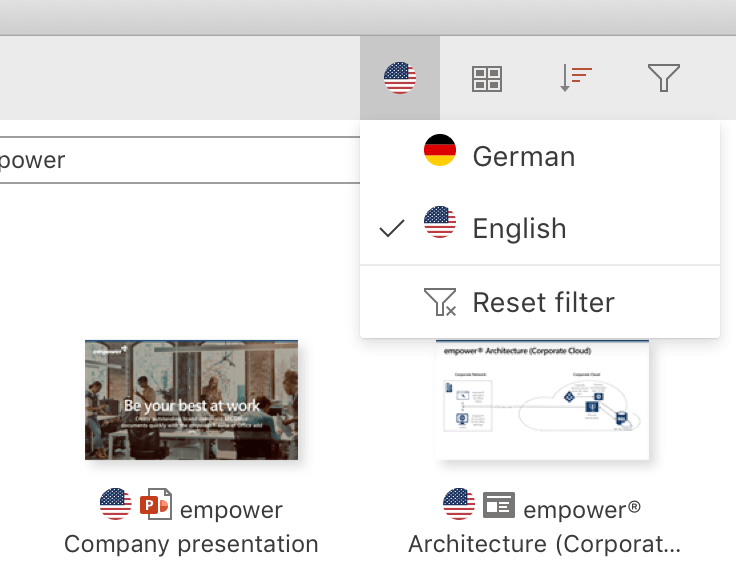Click the Reset filter funnel icon
This screenshot has height=584, width=736.
(x=440, y=302)
